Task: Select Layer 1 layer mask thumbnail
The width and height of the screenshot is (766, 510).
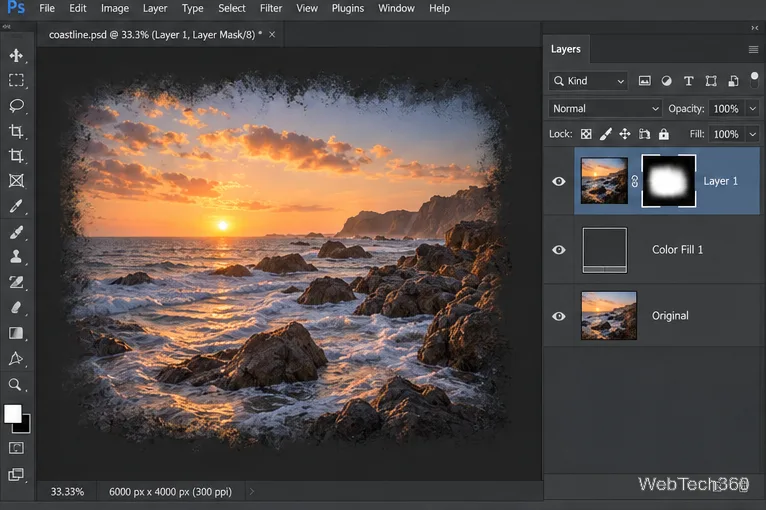Action: point(669,181)
